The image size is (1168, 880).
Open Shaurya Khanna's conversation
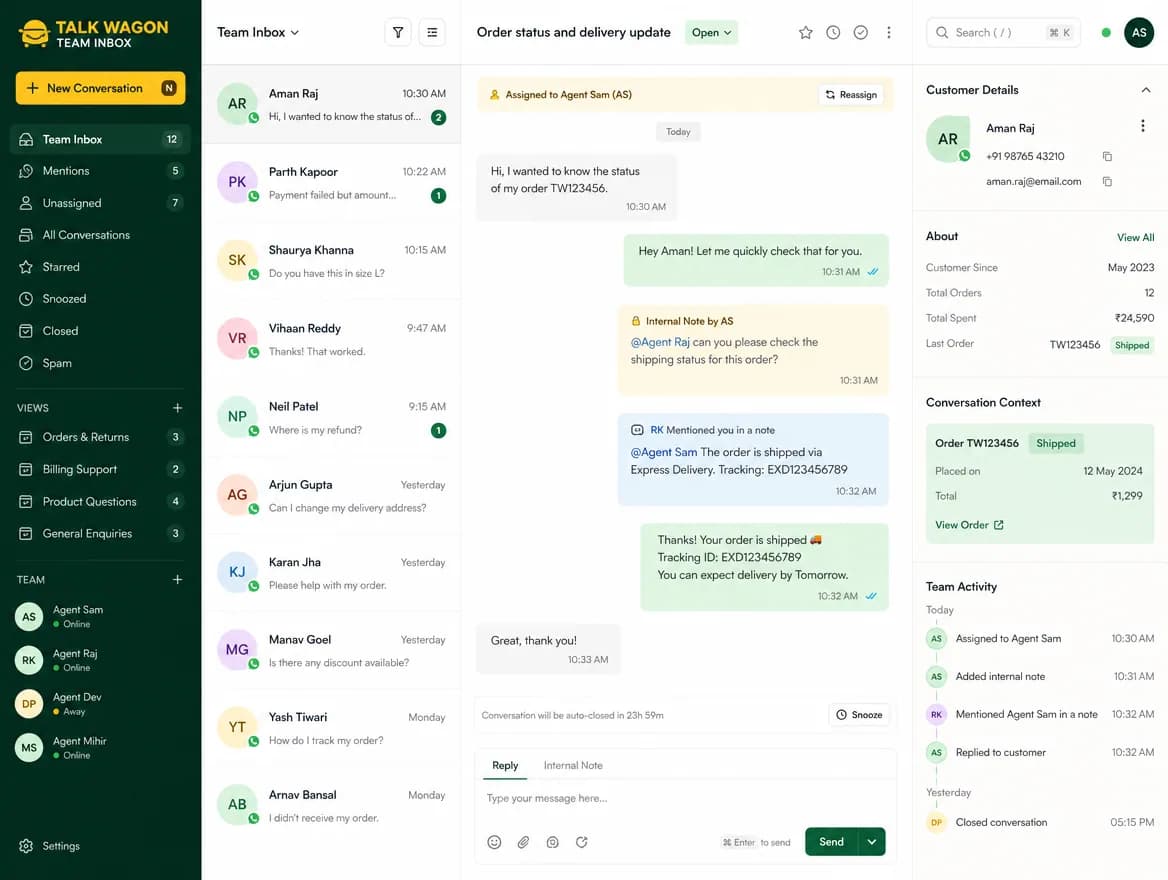[331, 262]
